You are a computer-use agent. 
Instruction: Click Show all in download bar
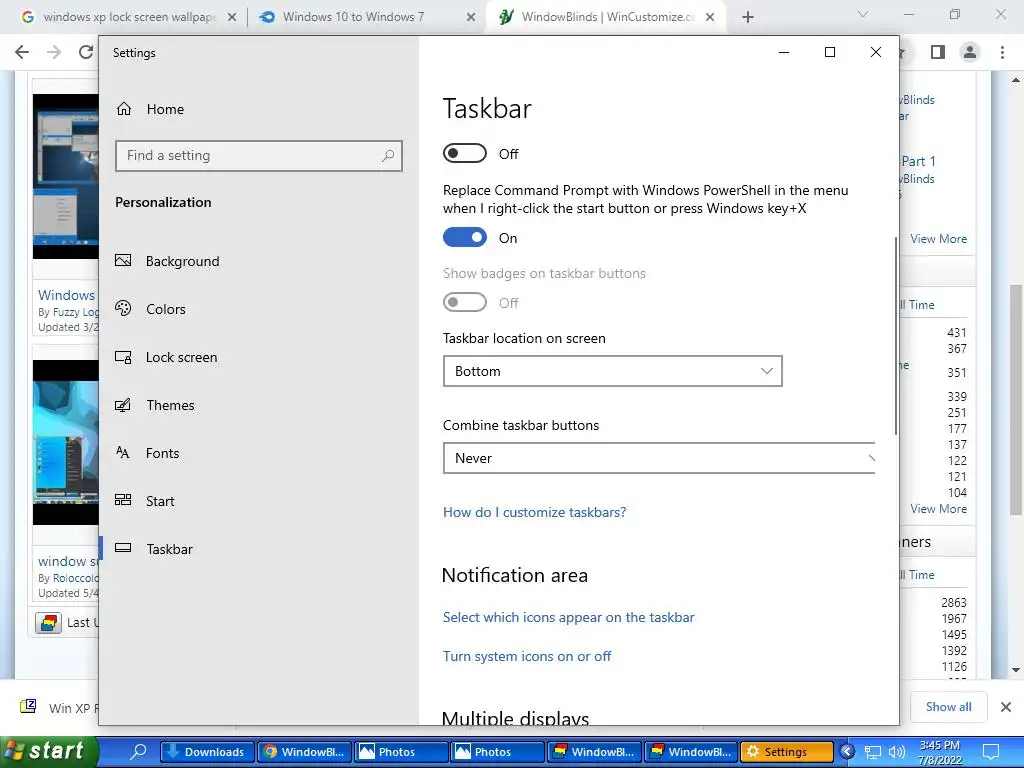[x=948, y=707]
